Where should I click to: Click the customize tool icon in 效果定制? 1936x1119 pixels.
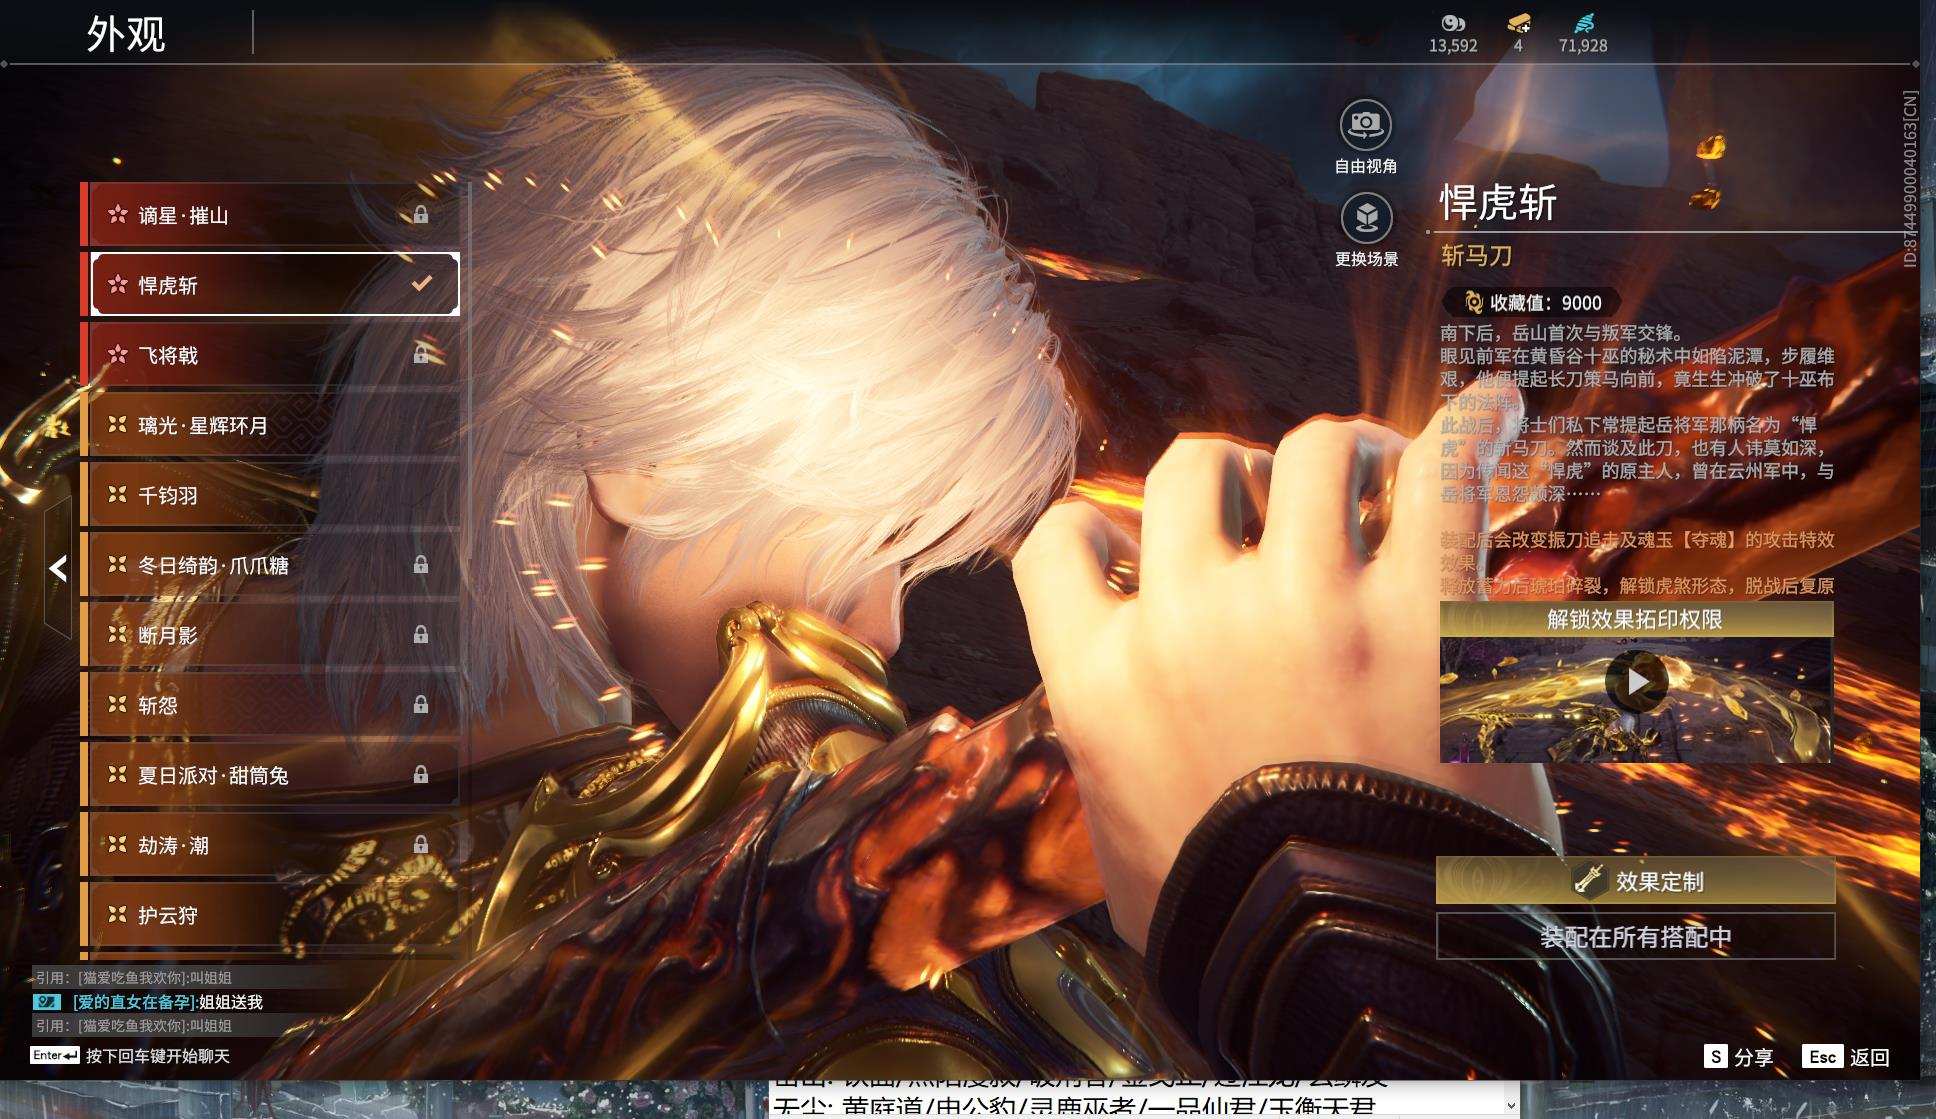[1588, 880]
